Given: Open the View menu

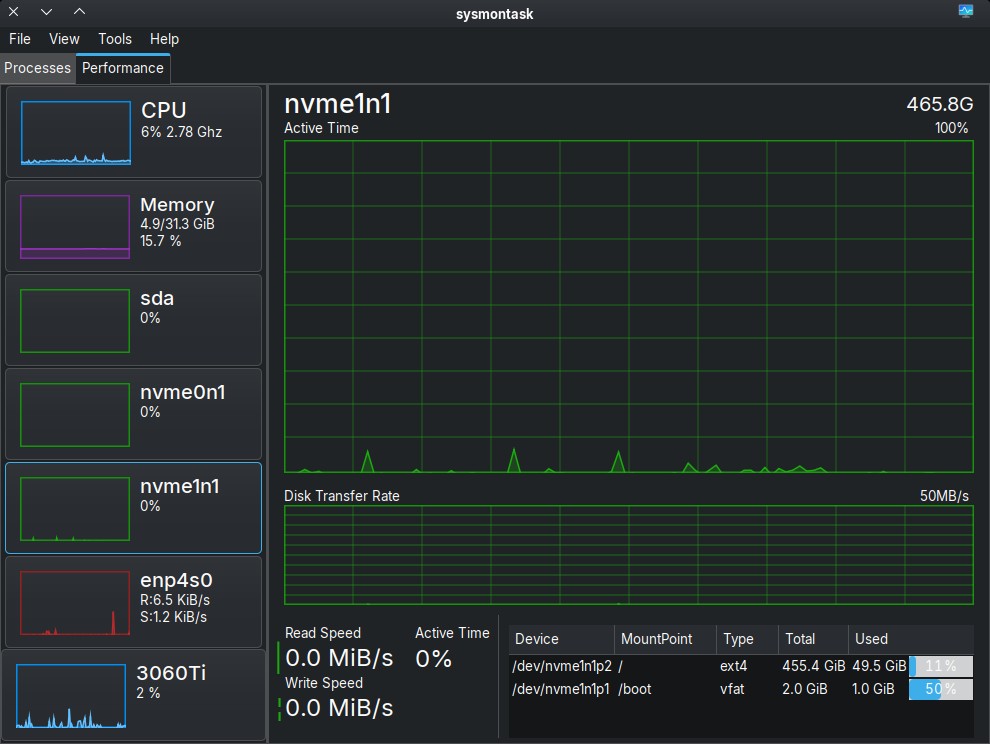Looking at the screenshot, I should point(64,39).
